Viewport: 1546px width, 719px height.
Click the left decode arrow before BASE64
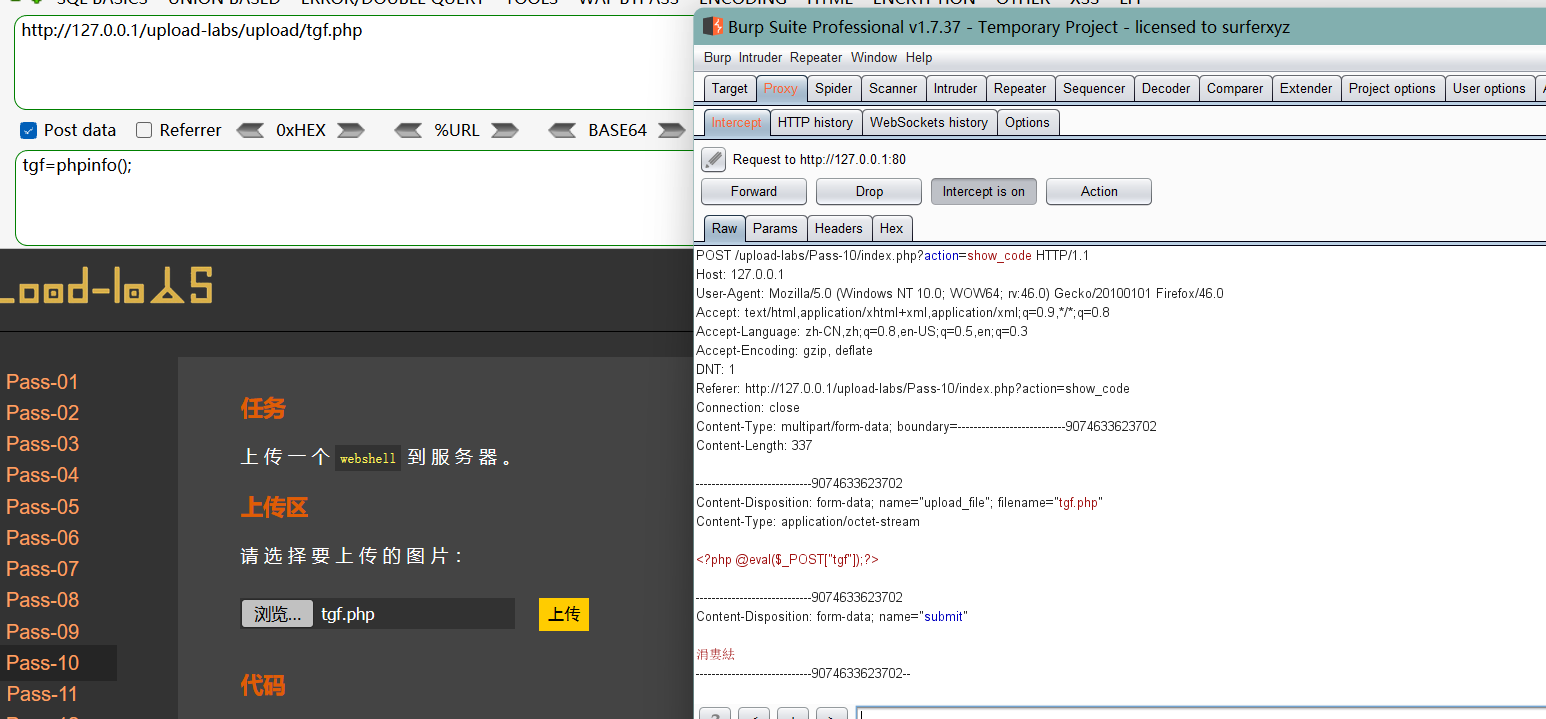(562, 130)
